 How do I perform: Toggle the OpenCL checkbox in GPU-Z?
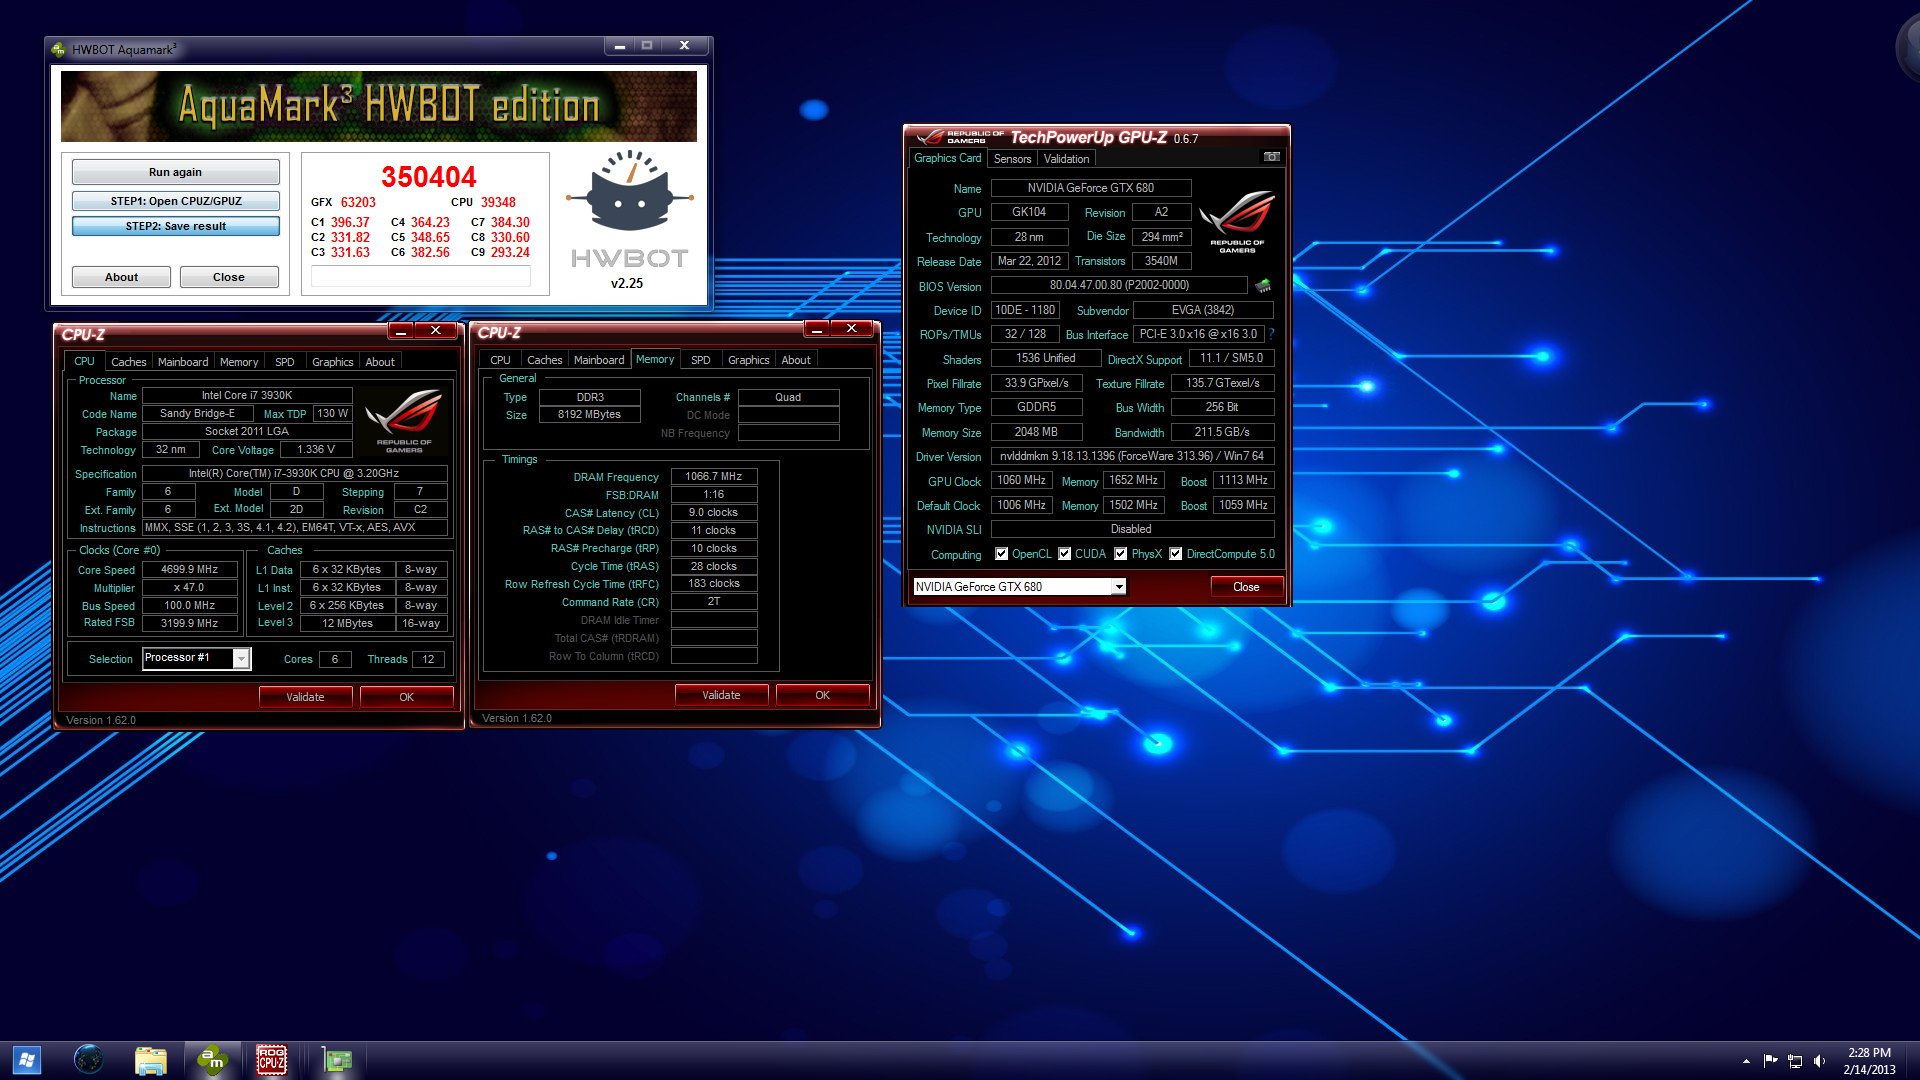(1001, 554)
